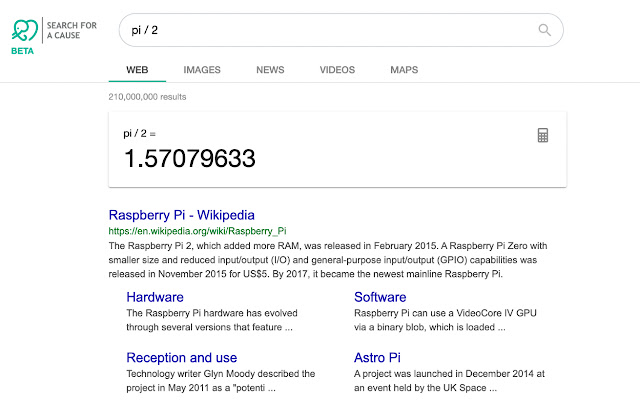
Task: Visit the Reception and use sublink
Action: pos(181,357)
